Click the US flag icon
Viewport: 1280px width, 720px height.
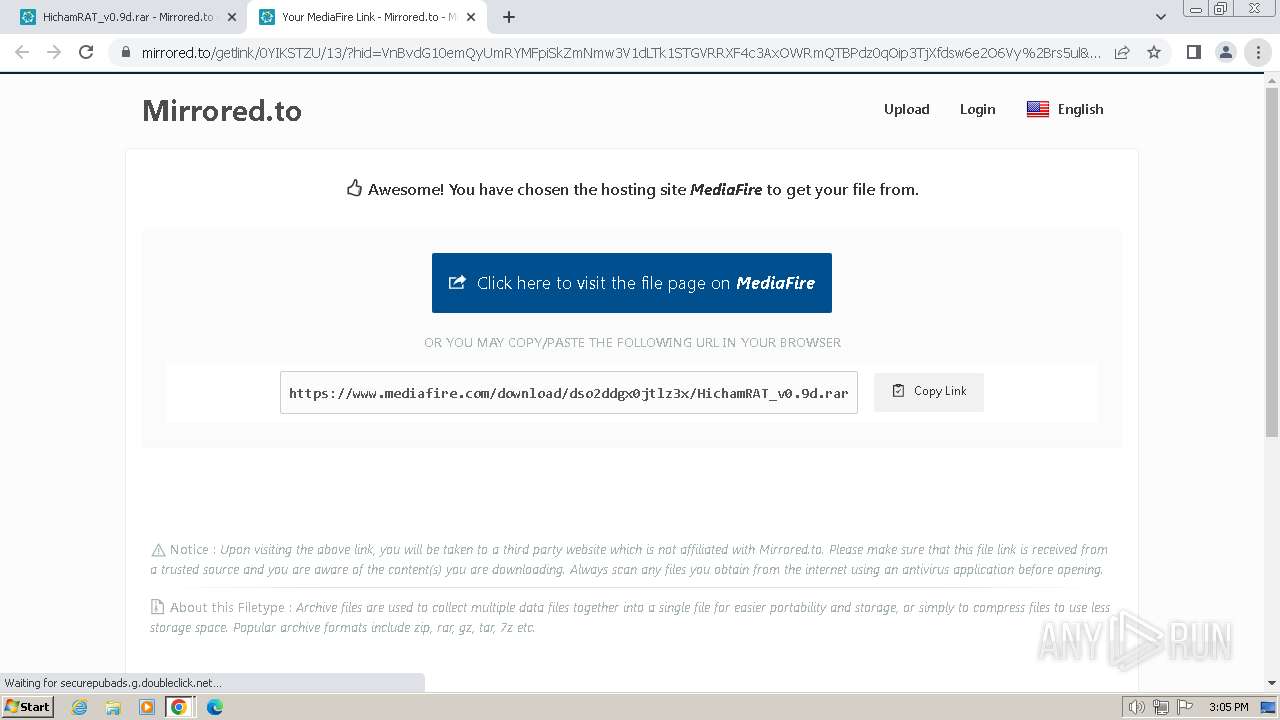(1038, 109)
